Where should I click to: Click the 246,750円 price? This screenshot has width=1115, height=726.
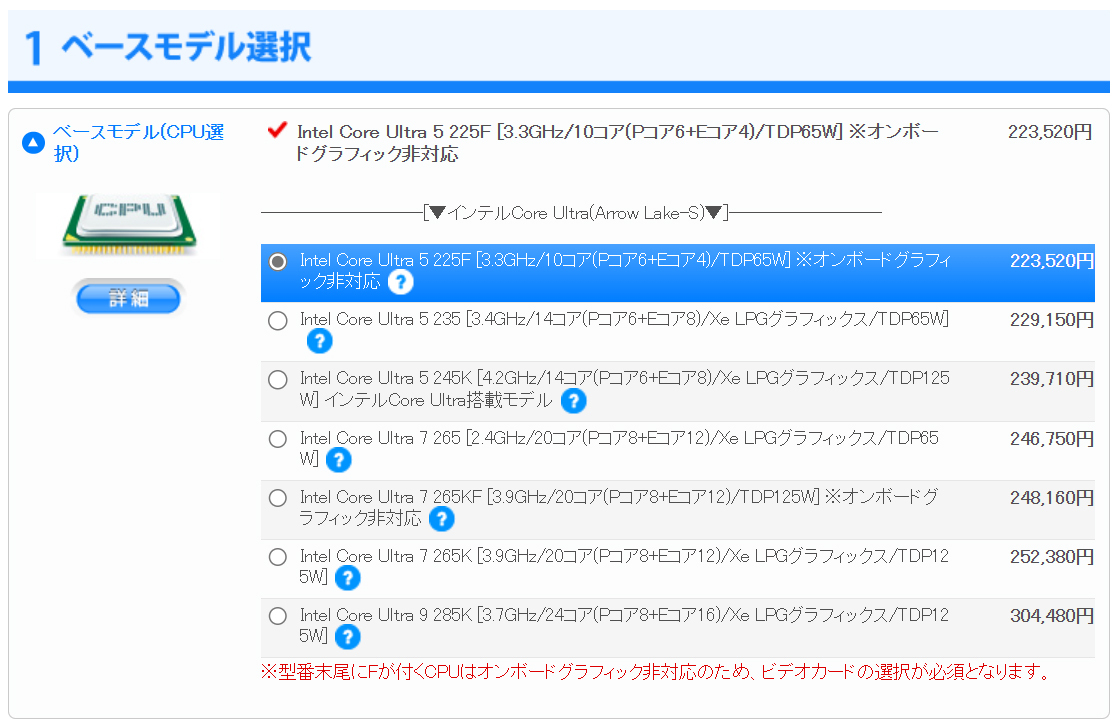[x=1052, y=439]
